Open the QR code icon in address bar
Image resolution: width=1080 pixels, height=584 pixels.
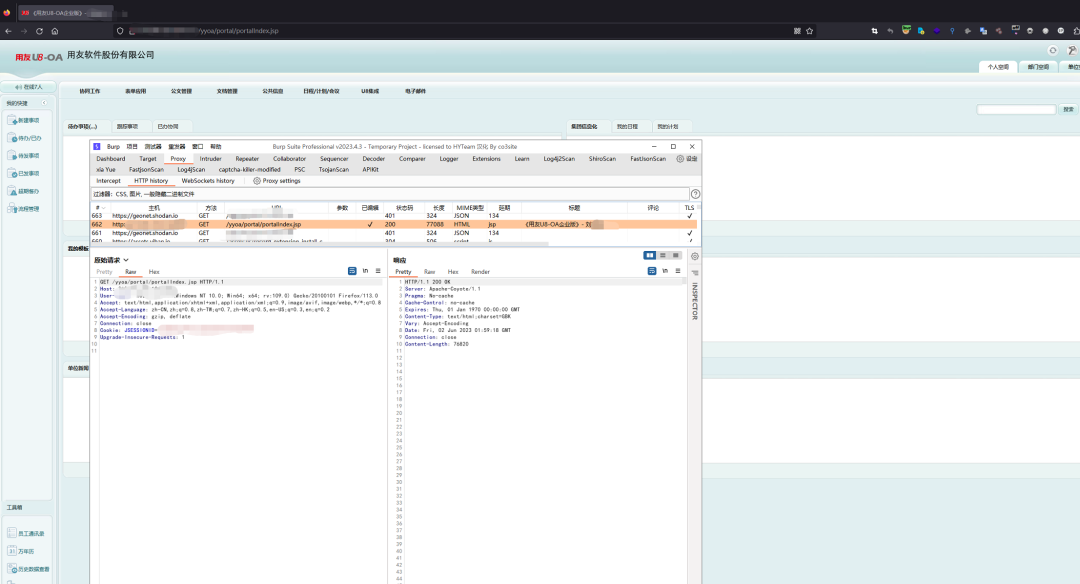coord(797,31)
